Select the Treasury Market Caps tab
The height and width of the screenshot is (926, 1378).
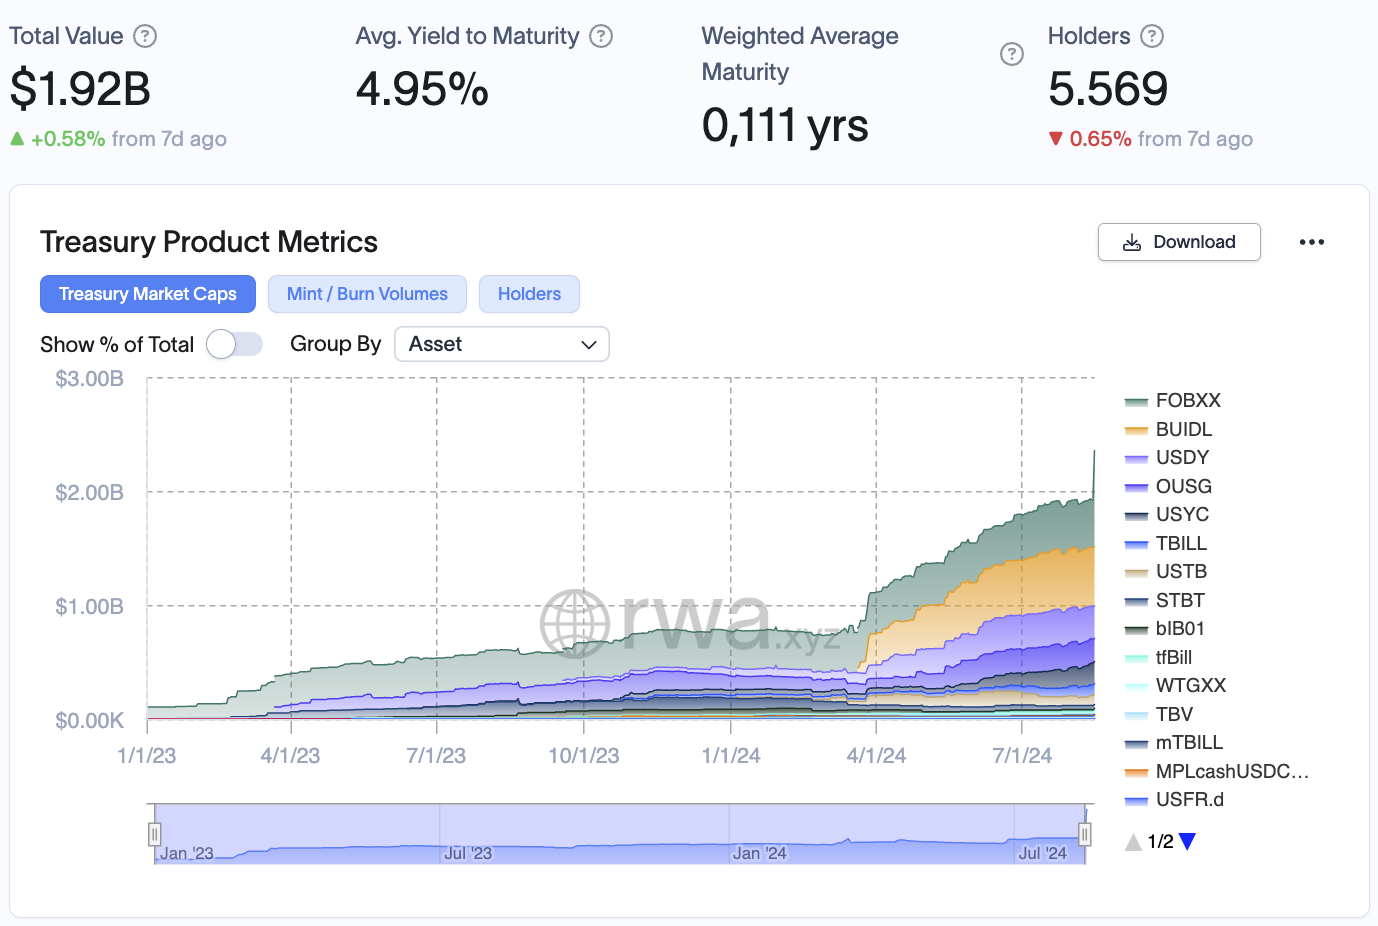click(x=148, y=294)
